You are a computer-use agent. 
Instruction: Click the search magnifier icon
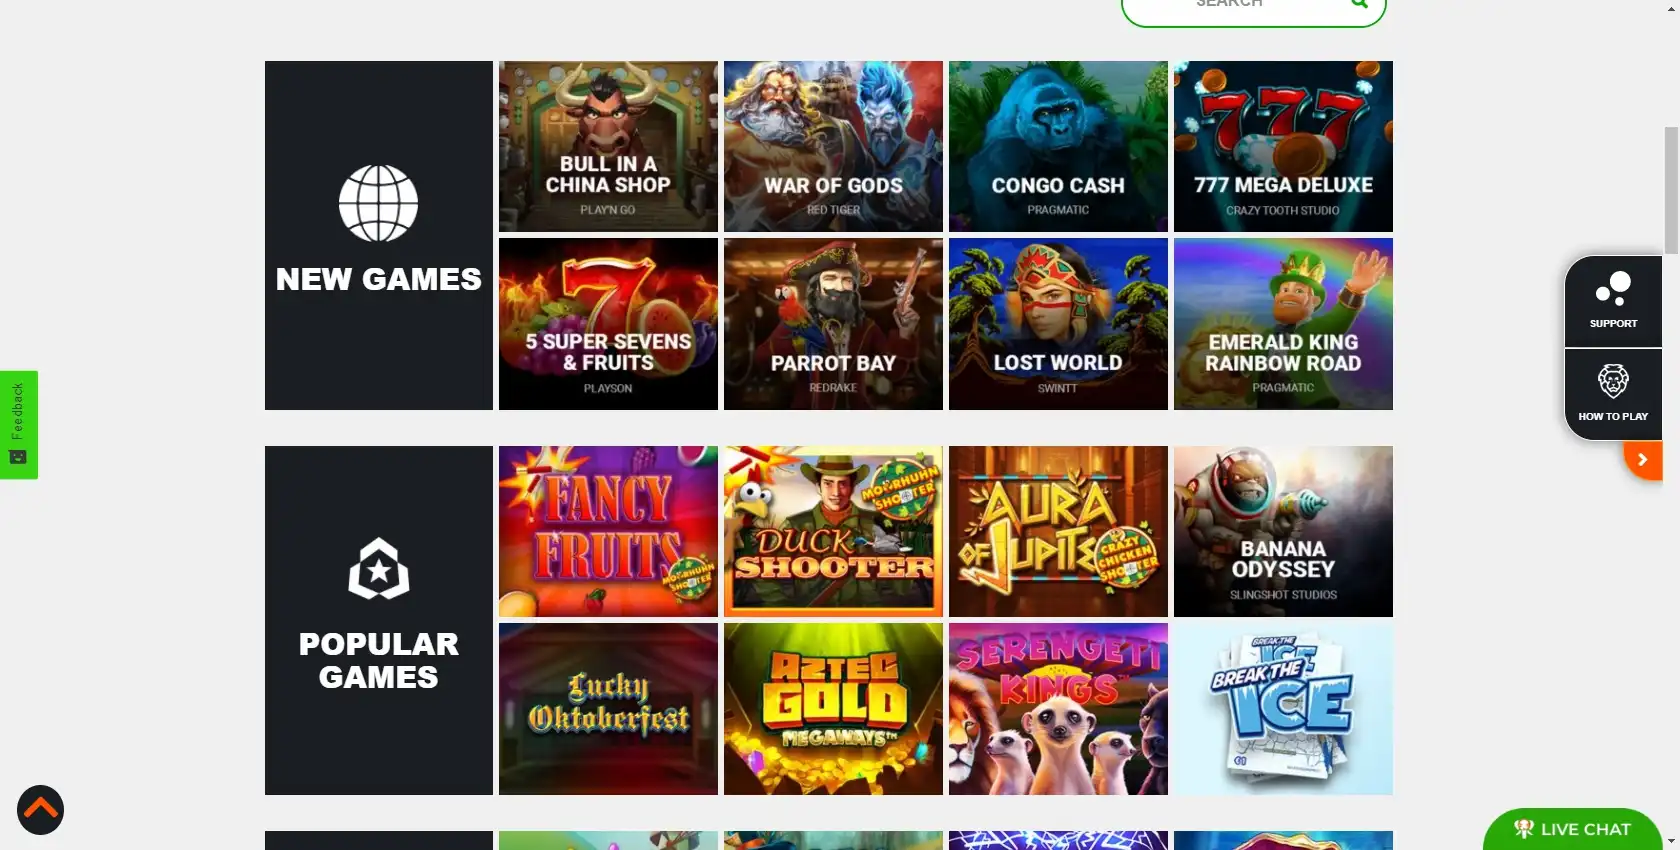click(x=1359, y=3)
